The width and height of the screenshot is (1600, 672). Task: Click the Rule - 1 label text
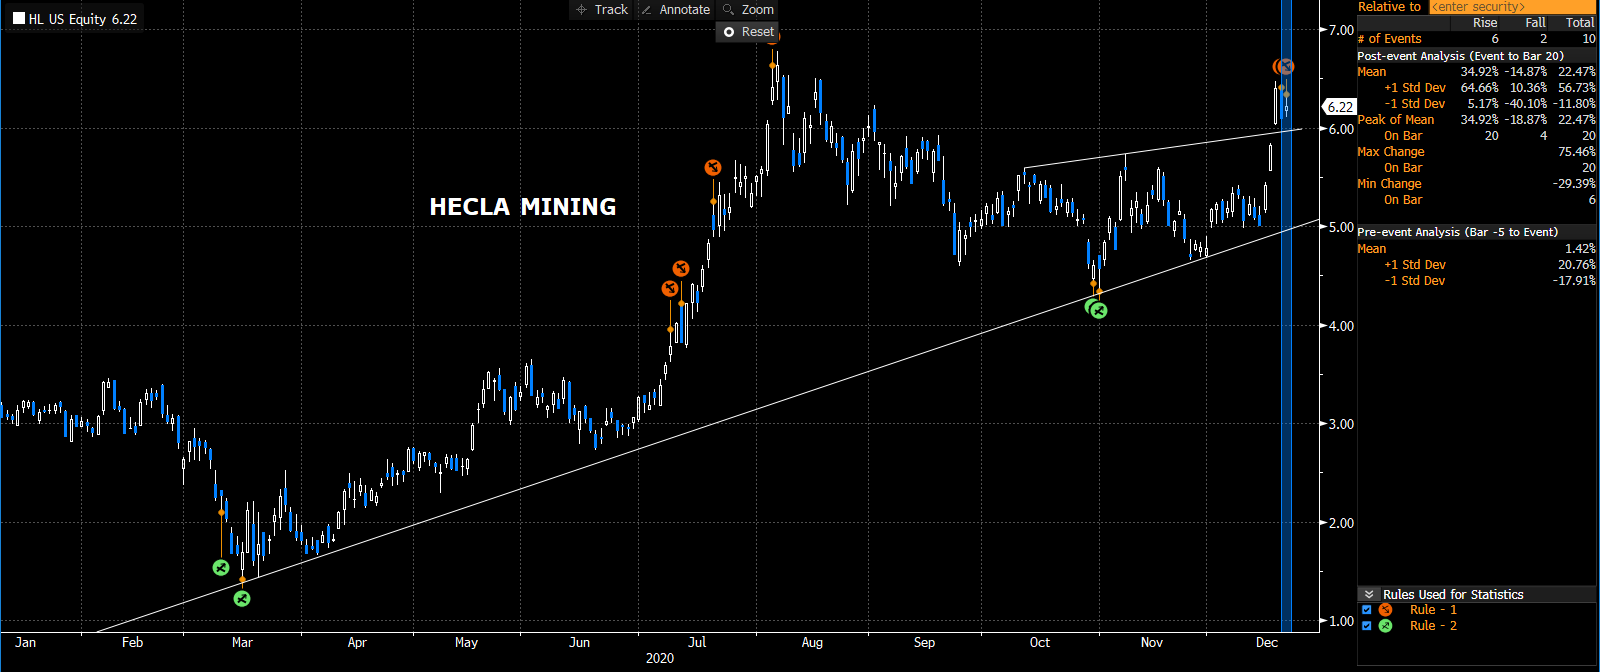point(1433,610)
